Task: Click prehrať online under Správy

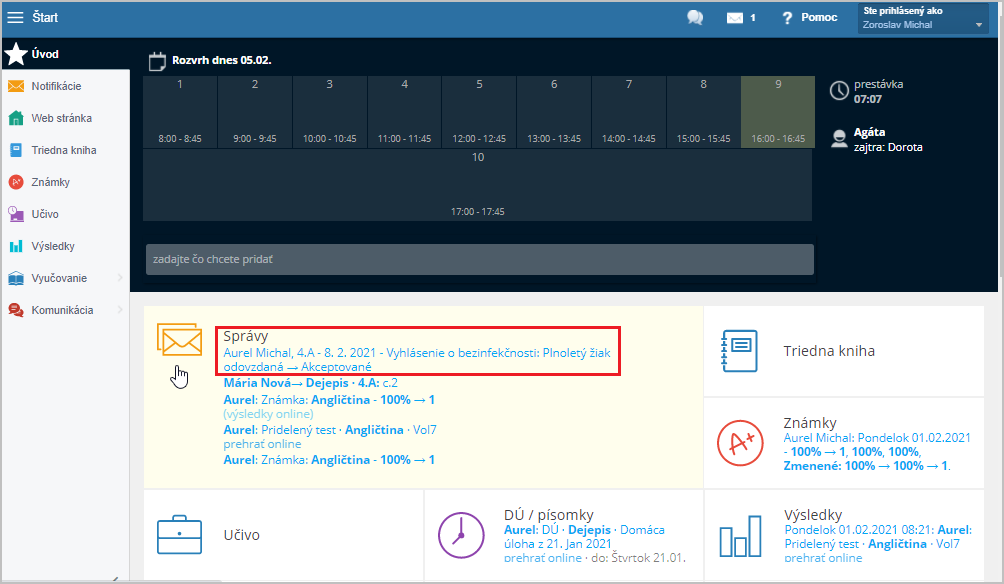Action: click(x=262, y=444)
